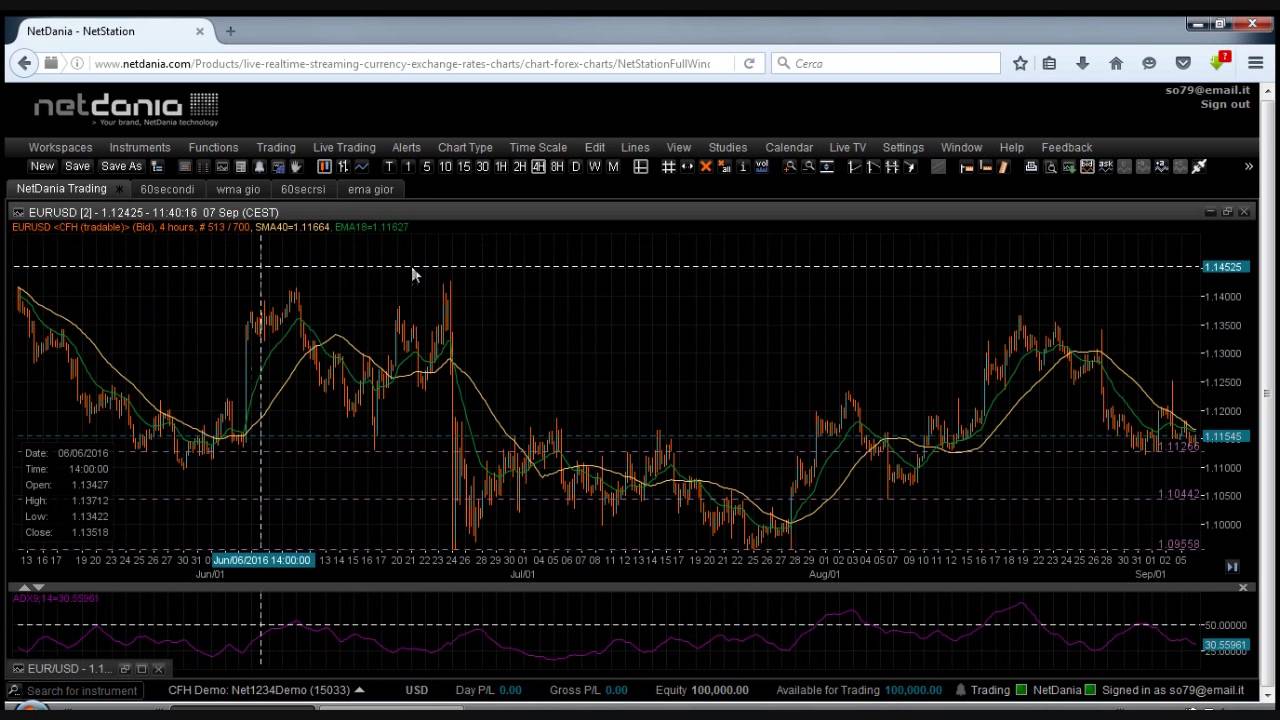1280x720 pixels.
Task: Click the Save As button
Action: [x=121, y=166]
